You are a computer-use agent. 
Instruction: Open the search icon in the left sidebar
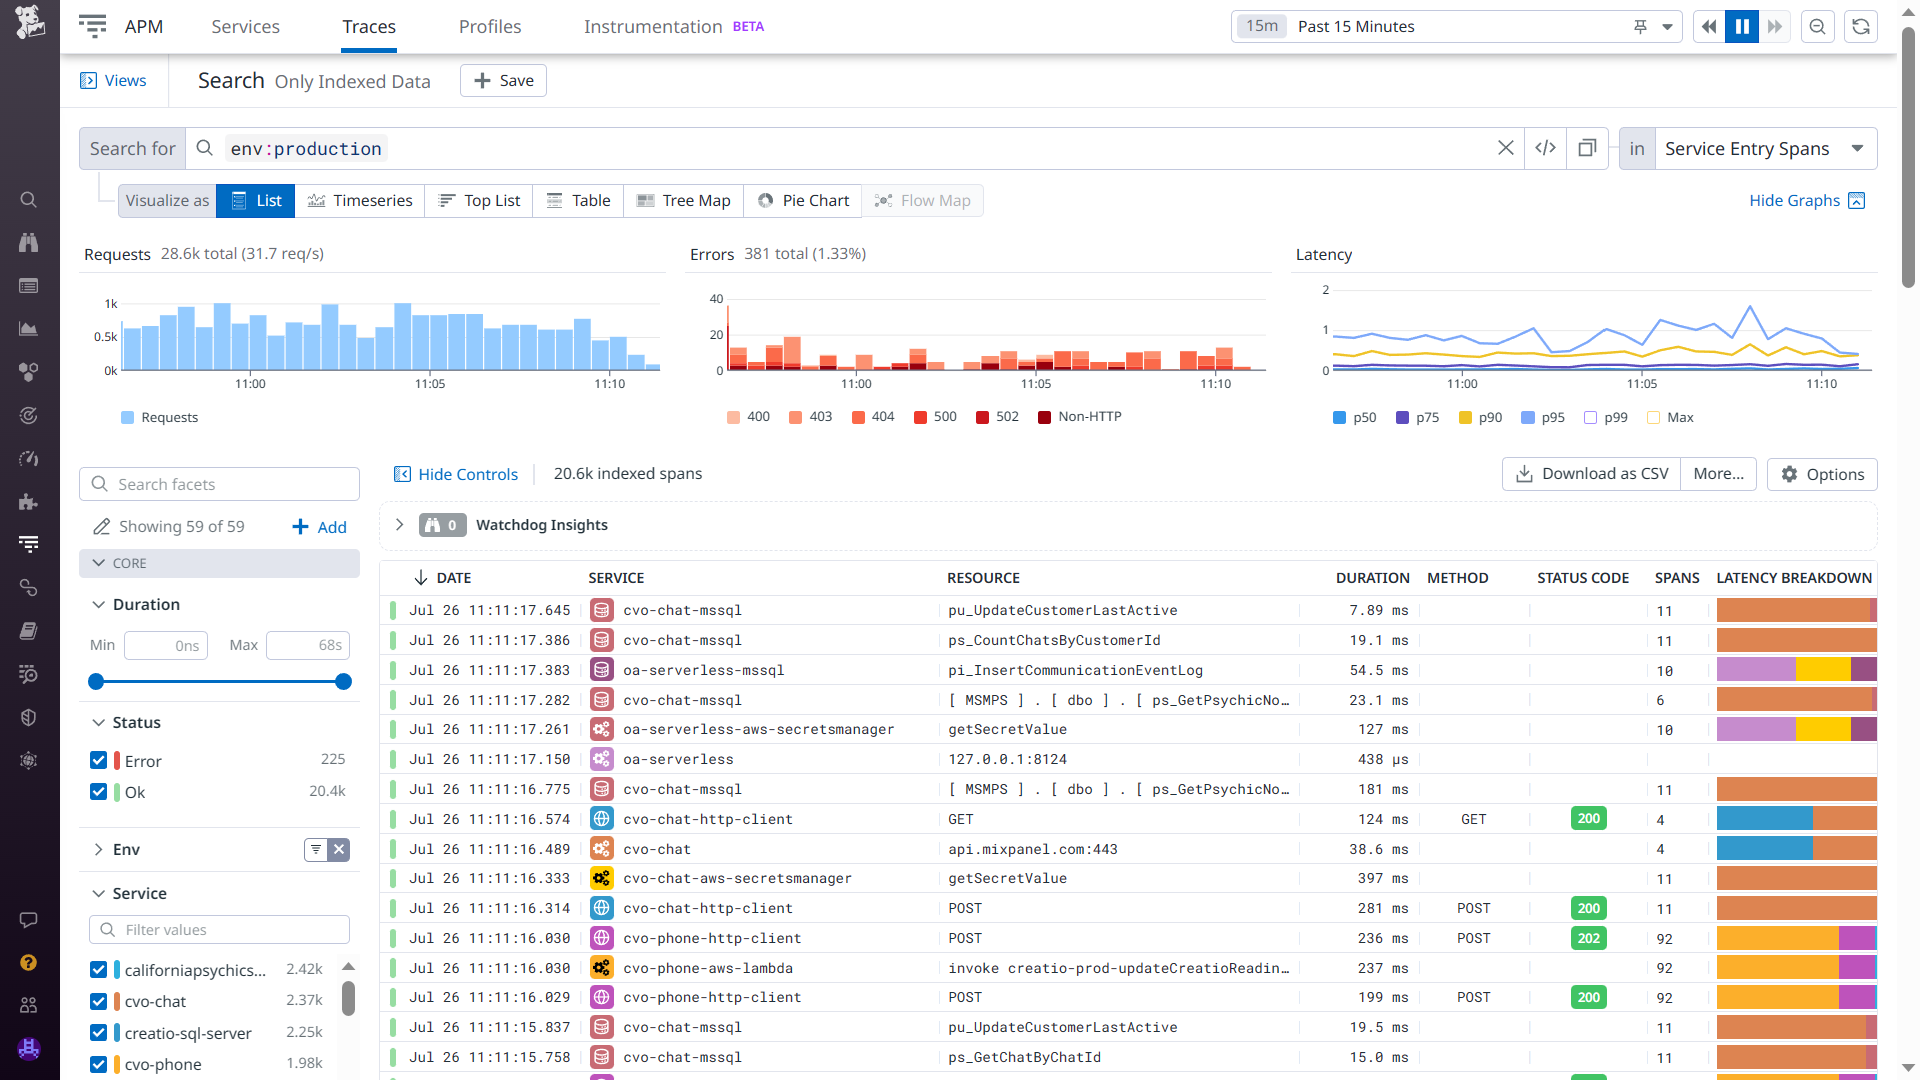click(x=29, y=200)
